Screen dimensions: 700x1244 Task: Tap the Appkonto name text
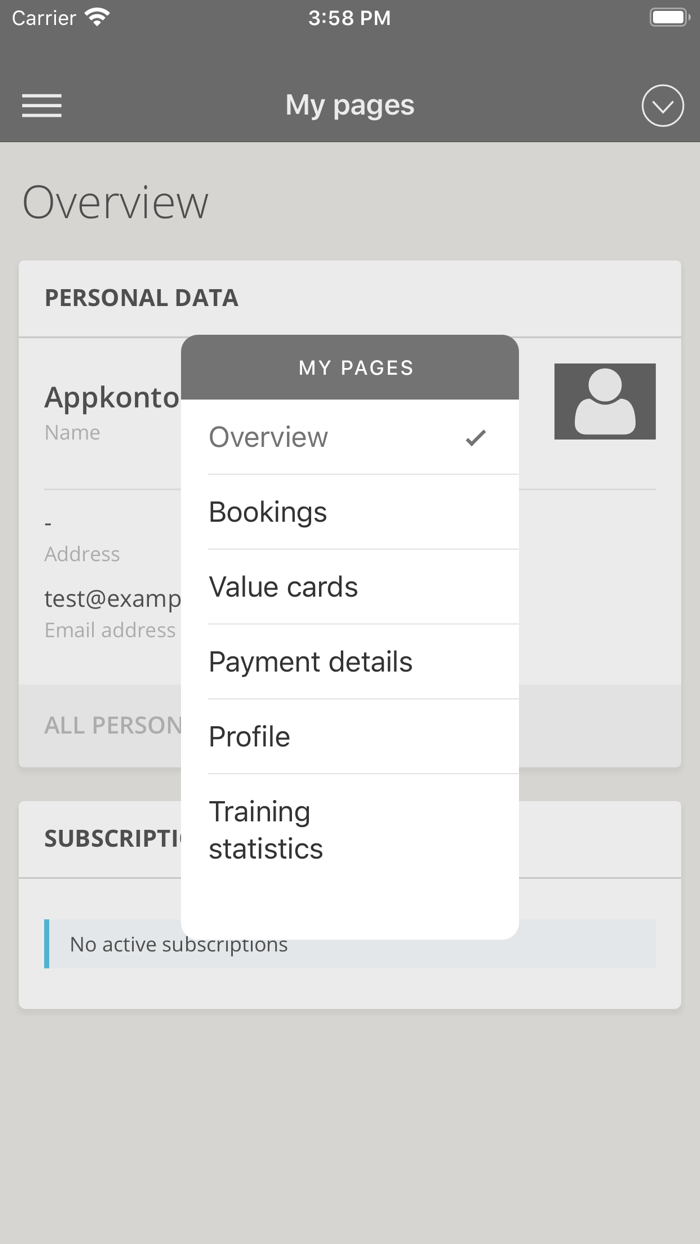(112, 398)
